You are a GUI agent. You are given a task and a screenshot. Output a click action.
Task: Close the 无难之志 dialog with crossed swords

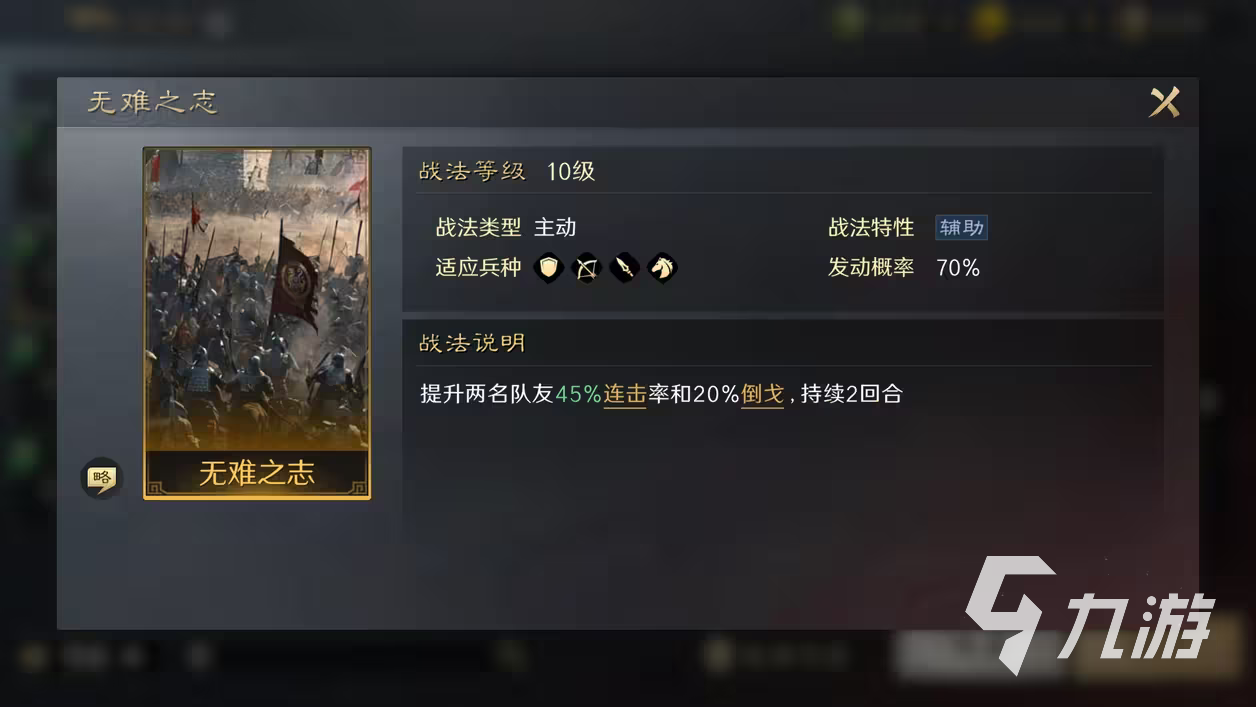click(x=1164, y=102)
